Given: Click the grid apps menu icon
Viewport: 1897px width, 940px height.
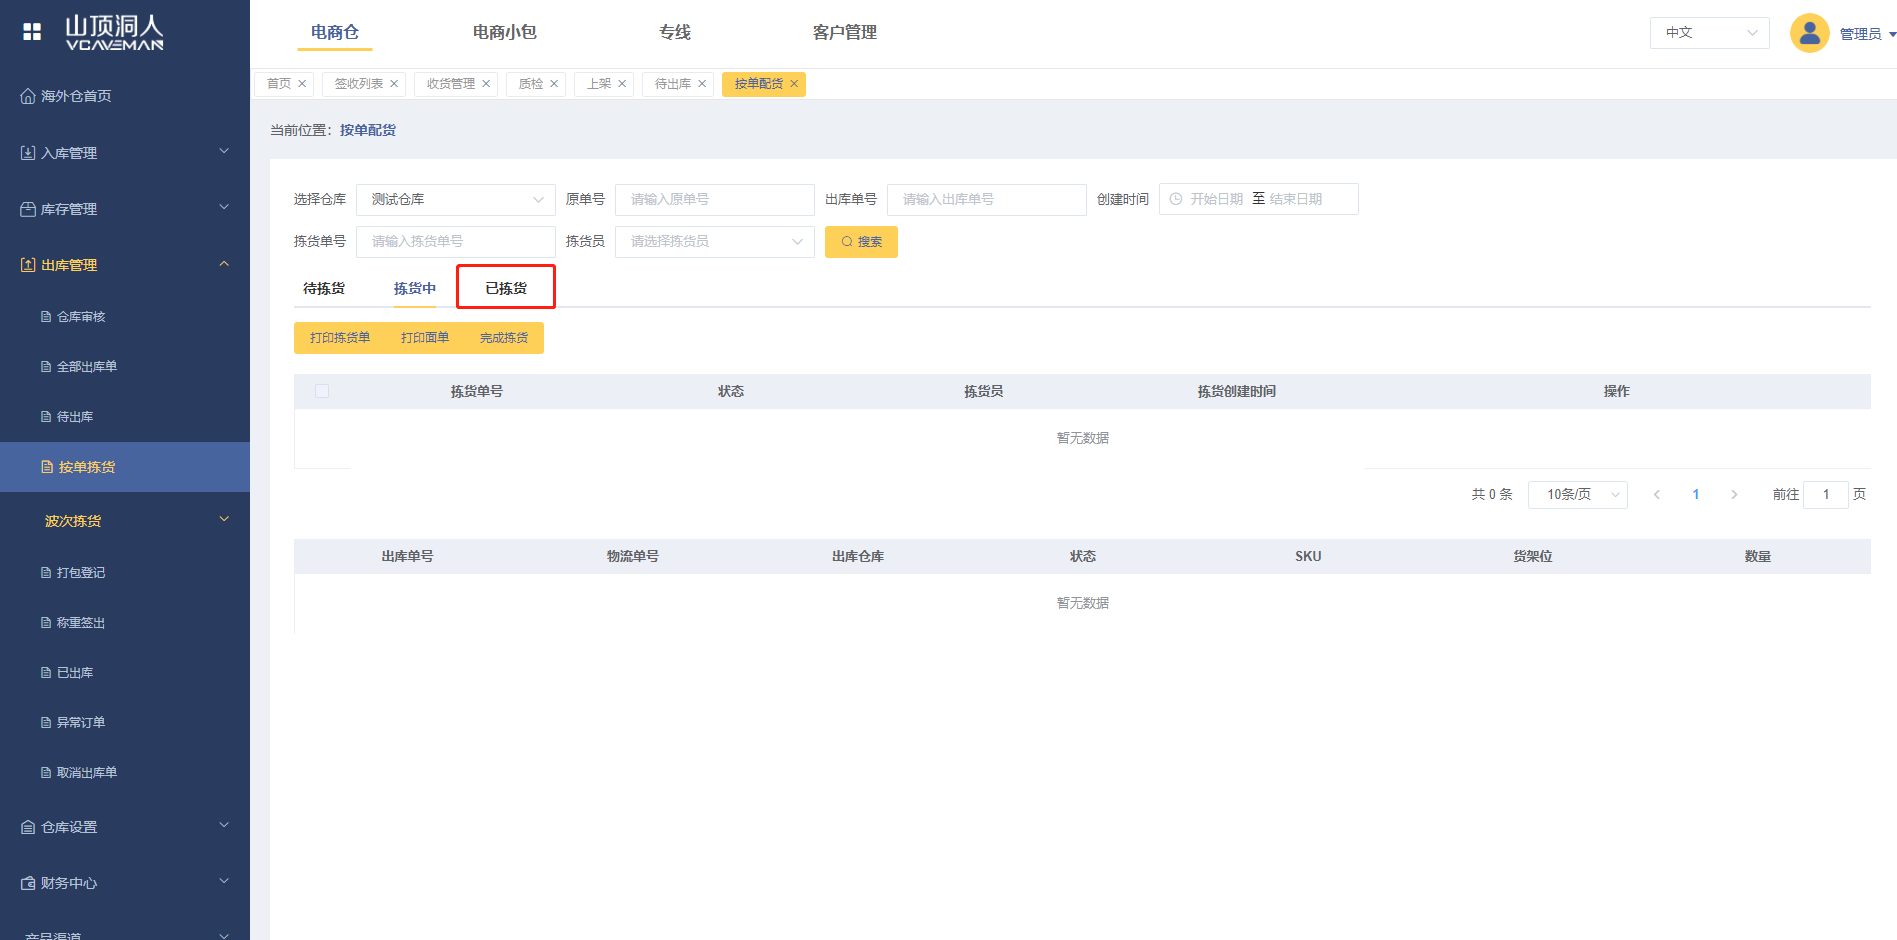Looking at the screenshot, I should pos(32,32).
